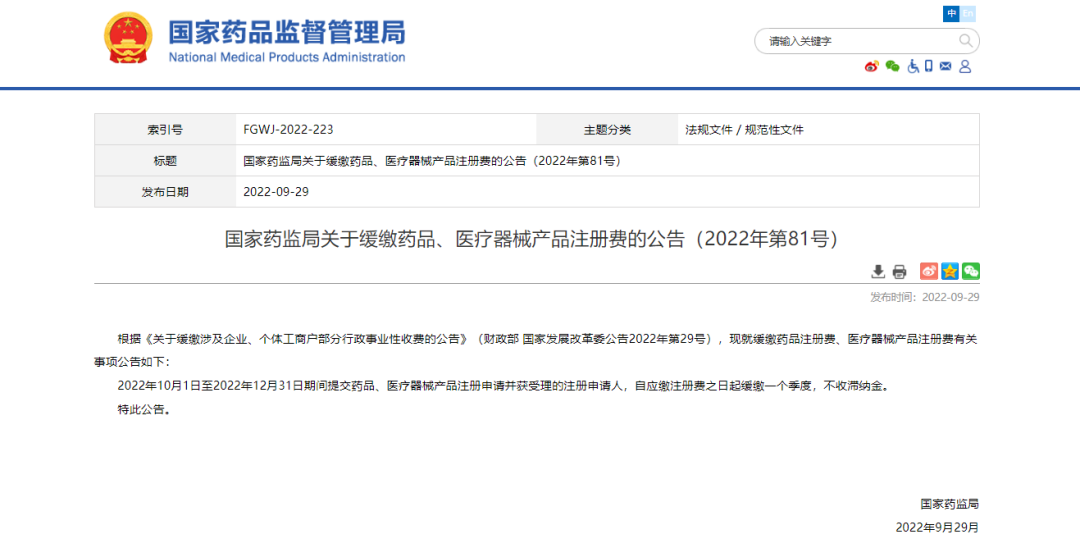Open mobile version via phone icon
This screenshot has width=1080, height=548.
[928, 66]
